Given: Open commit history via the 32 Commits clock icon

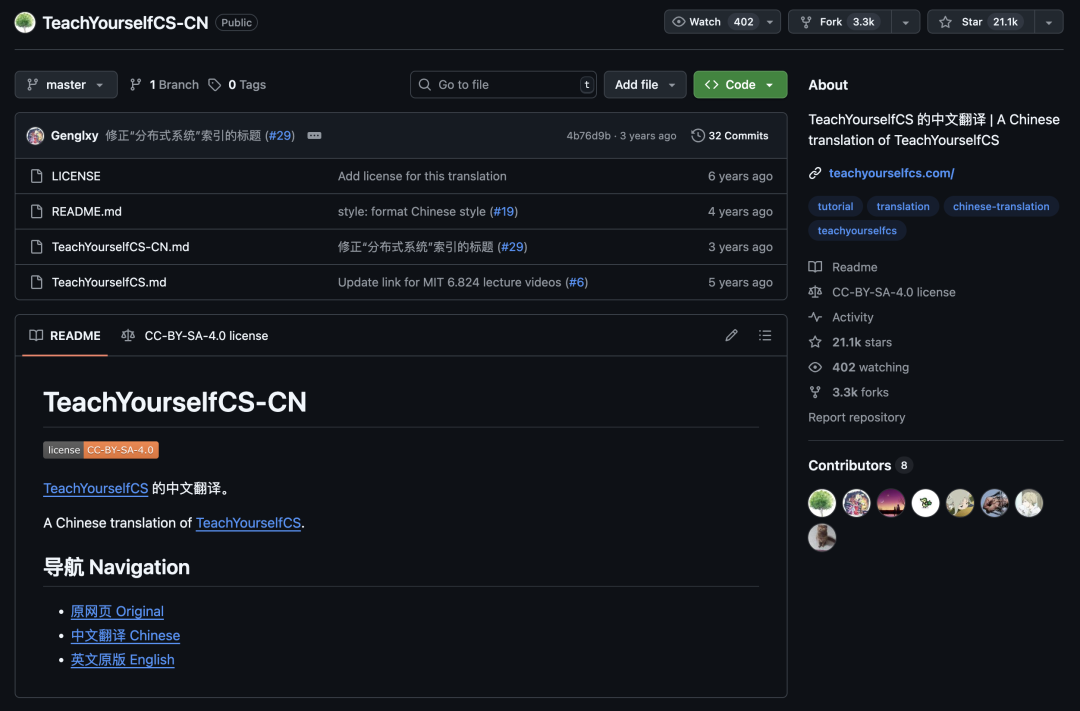Looking at the screenshot, I should point(698,136).
